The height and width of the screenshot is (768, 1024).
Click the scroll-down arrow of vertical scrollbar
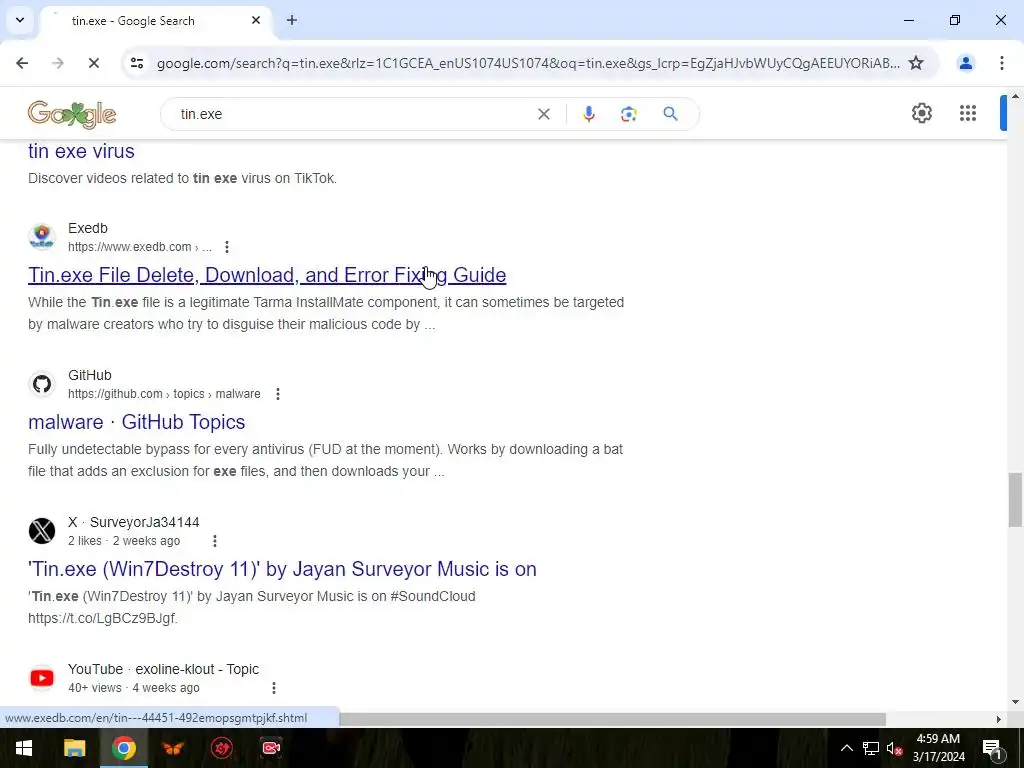pos(1015,702)
